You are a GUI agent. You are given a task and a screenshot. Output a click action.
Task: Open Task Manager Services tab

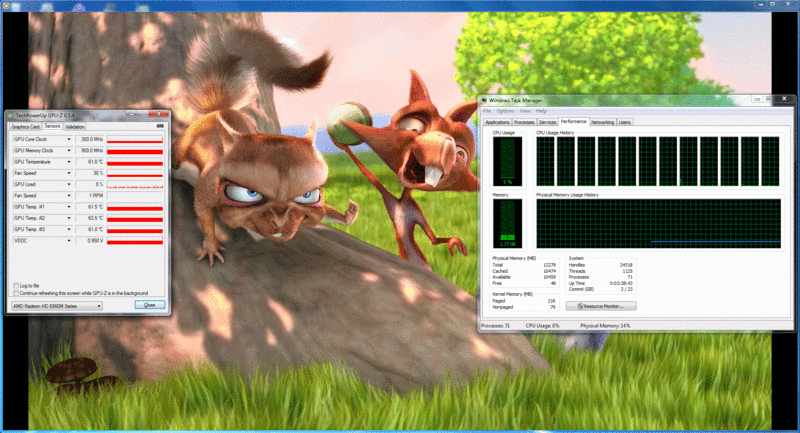coord(547,122)
